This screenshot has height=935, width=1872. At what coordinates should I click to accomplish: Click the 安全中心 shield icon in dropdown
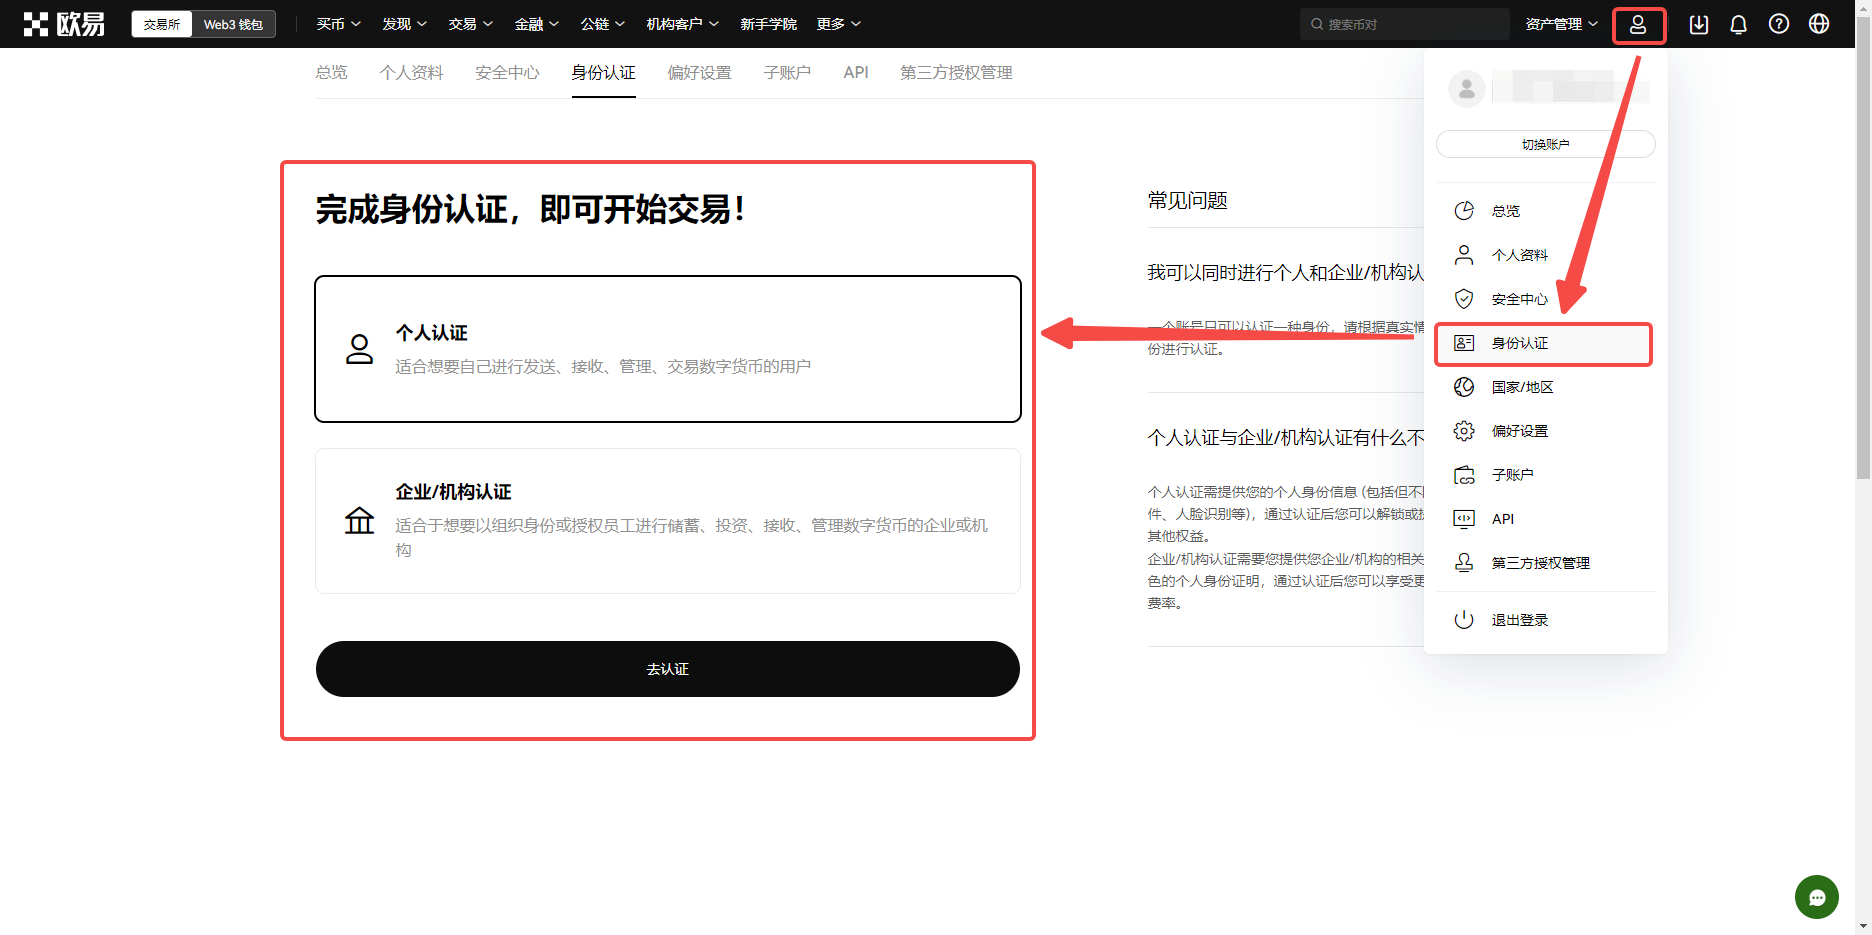click(x=1464, y=299)
